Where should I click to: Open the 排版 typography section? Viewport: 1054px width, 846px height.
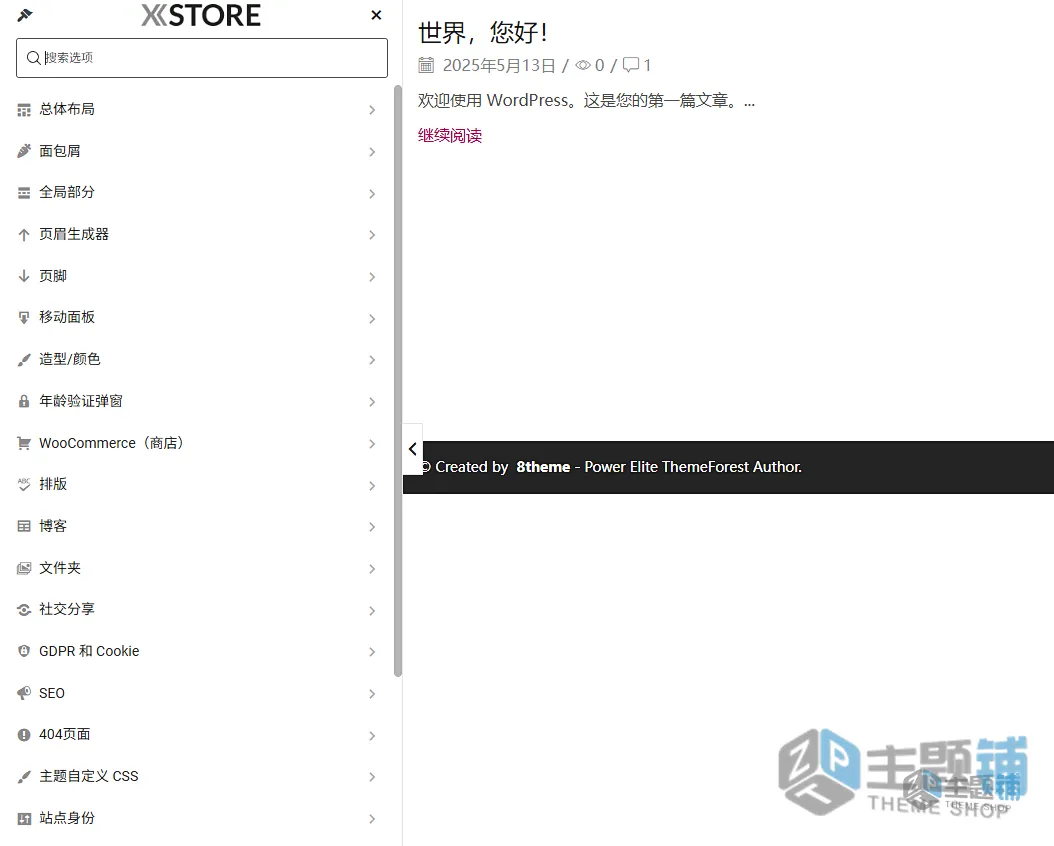[196, 484]
